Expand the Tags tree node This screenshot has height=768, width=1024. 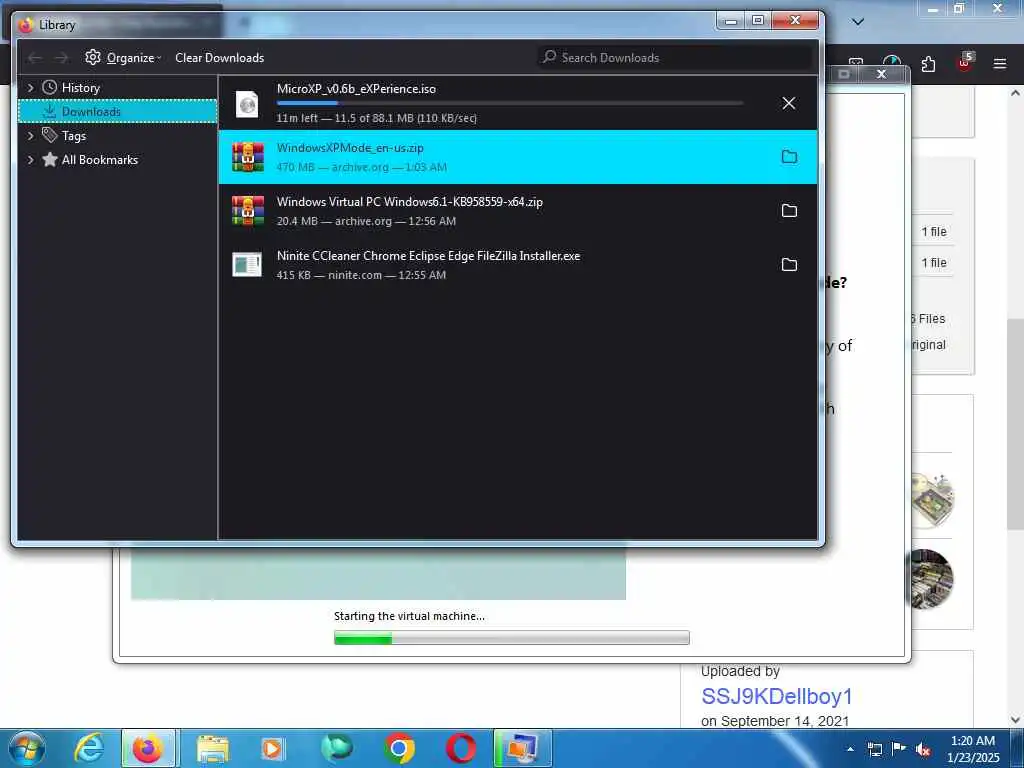30,136
